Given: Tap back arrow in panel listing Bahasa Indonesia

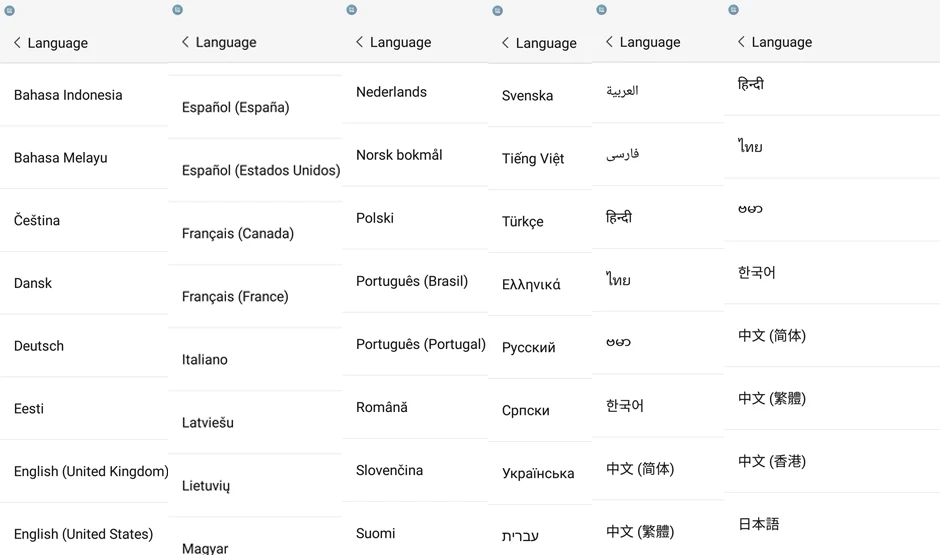Looking at the screenshot, I should (x=17, y=43).
